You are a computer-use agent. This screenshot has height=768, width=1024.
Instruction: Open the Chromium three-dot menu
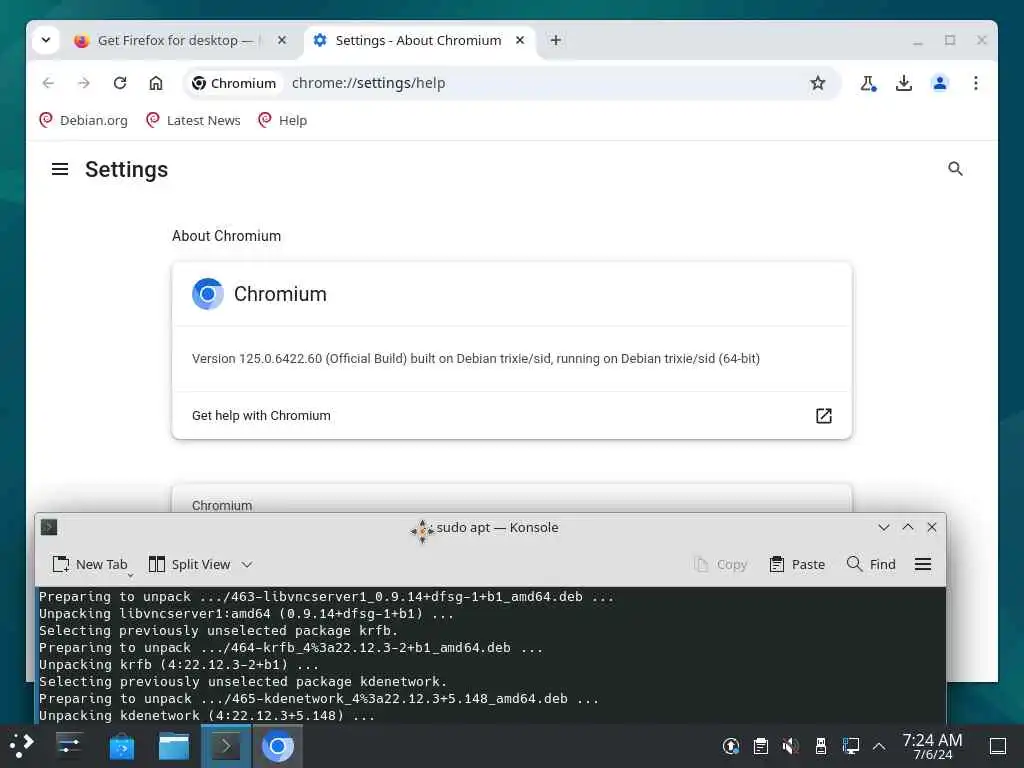tap(976, 83)
